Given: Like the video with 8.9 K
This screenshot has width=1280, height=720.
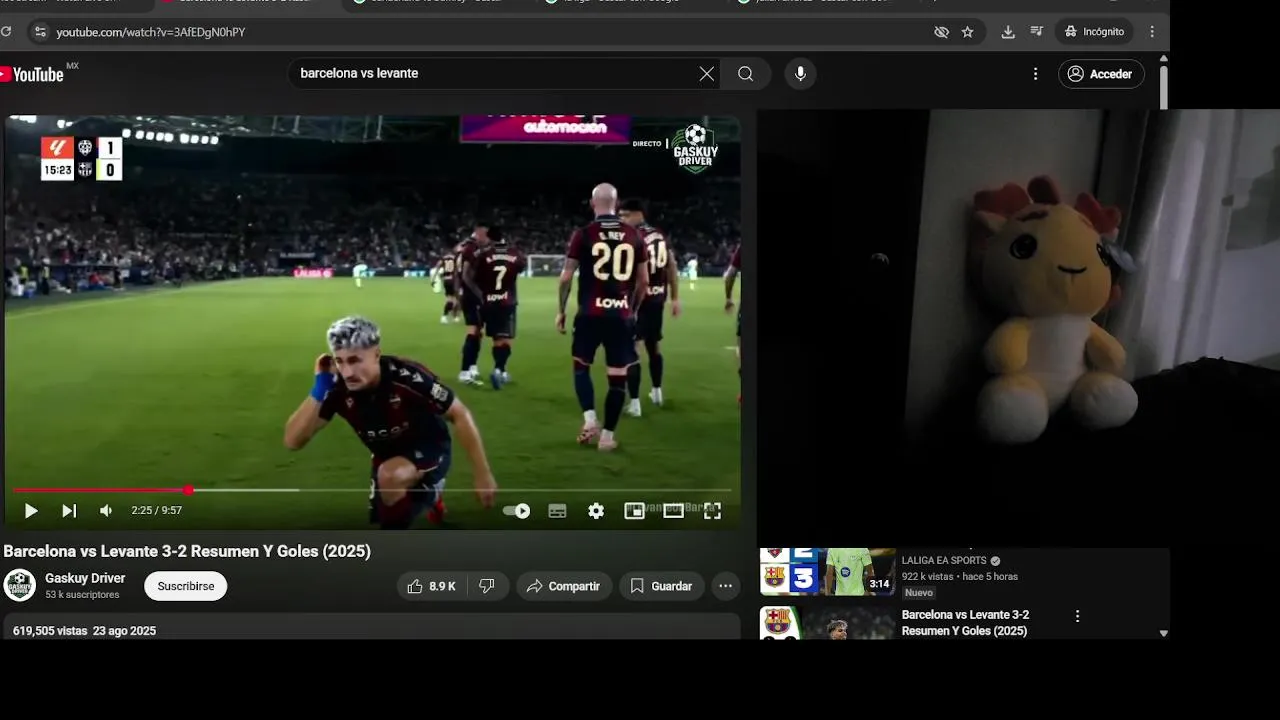Looking at the screenshot, I should tap(432, 586).
